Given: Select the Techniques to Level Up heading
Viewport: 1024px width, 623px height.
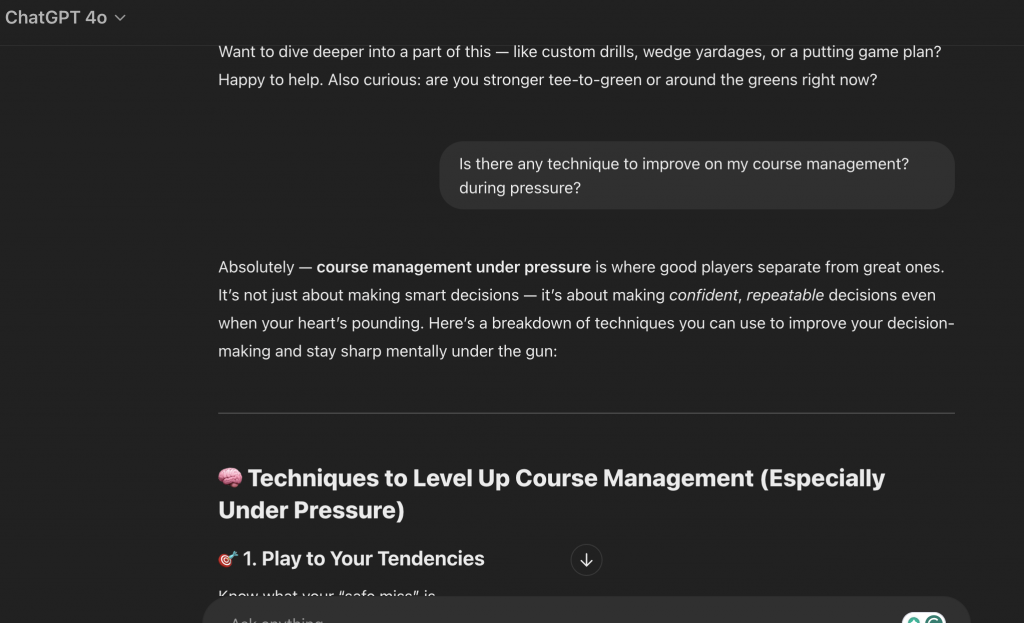Looking at the screenshot, I should tap(552, 494).
